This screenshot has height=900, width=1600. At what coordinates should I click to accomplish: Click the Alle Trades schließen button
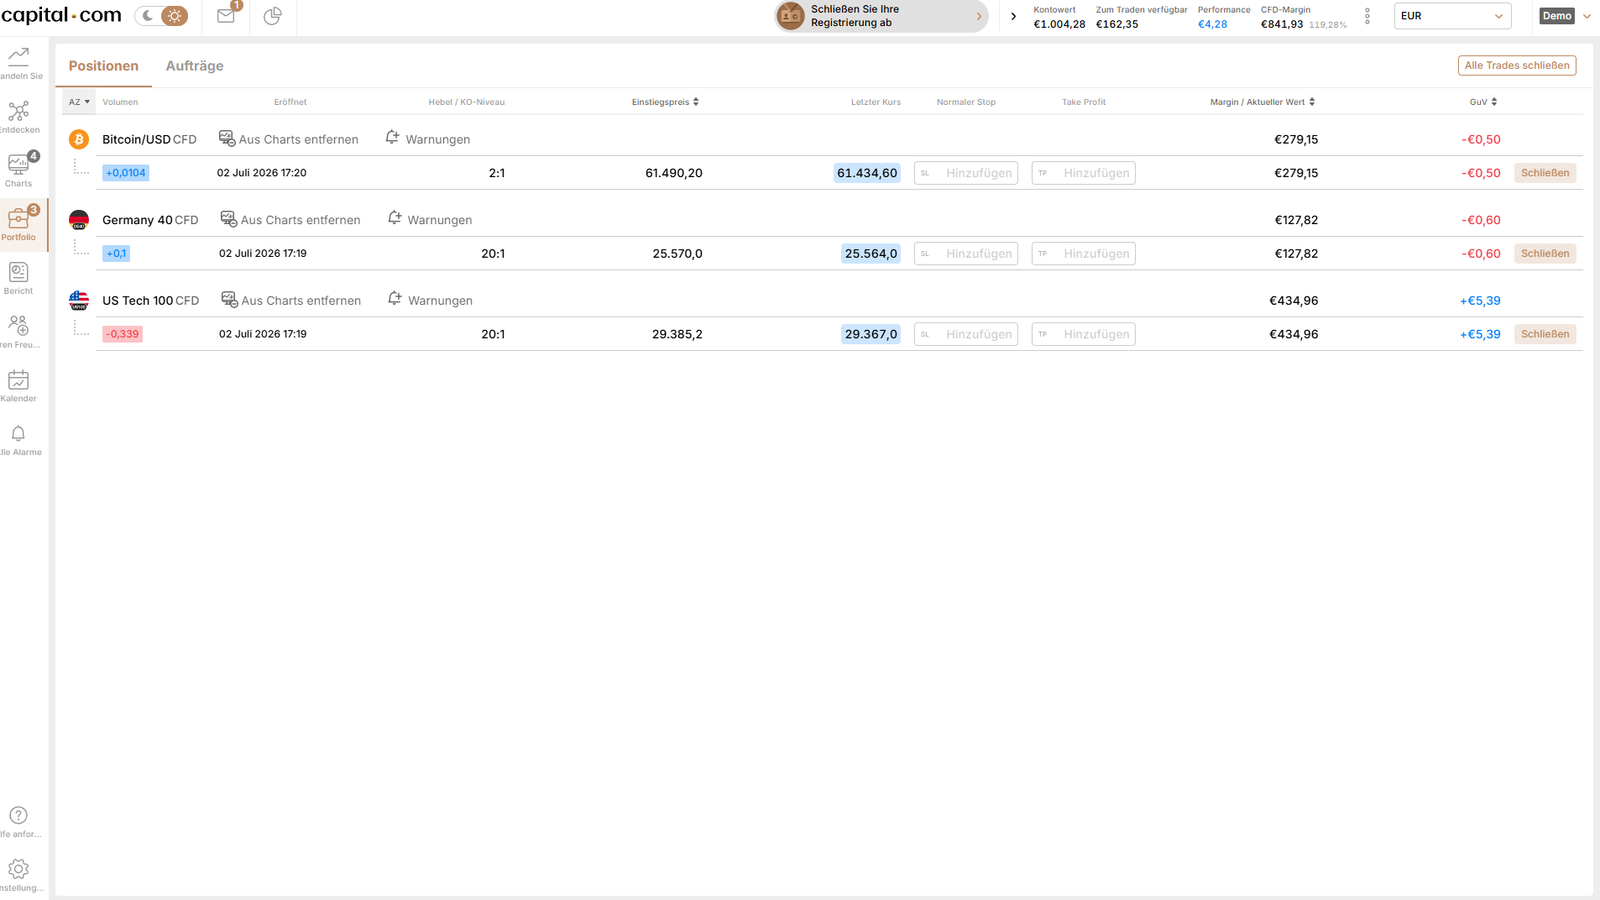tap(1517, 66)
